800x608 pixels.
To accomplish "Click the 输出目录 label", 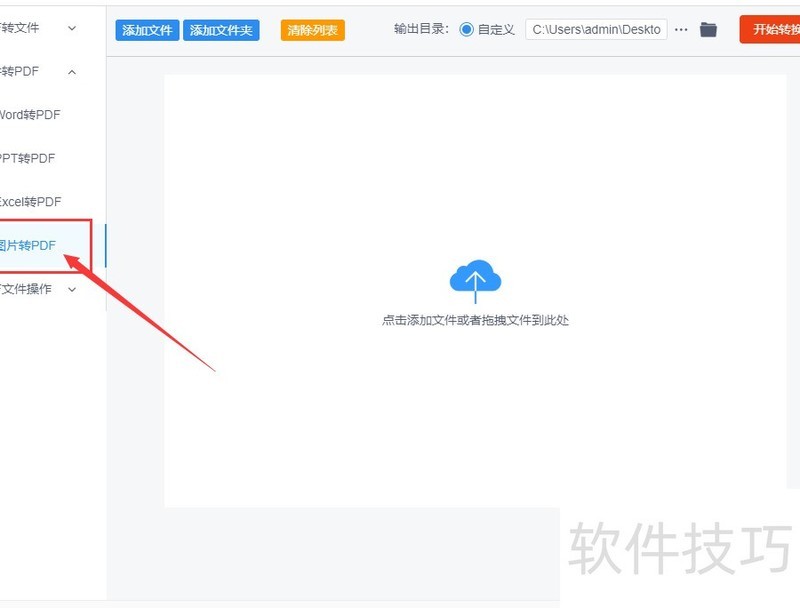I will (x=421, y=29).
